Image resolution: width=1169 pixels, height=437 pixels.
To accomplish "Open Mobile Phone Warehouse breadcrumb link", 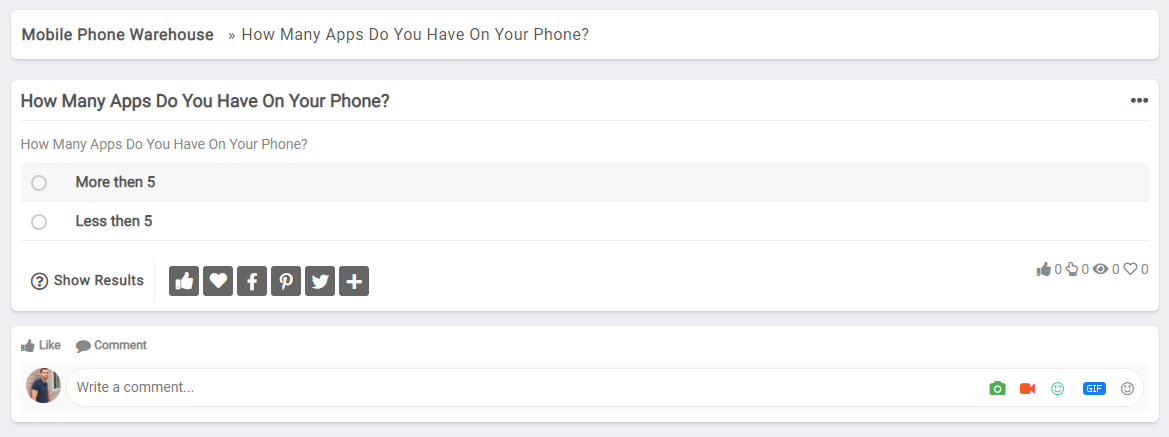I will tap(118, 34).
